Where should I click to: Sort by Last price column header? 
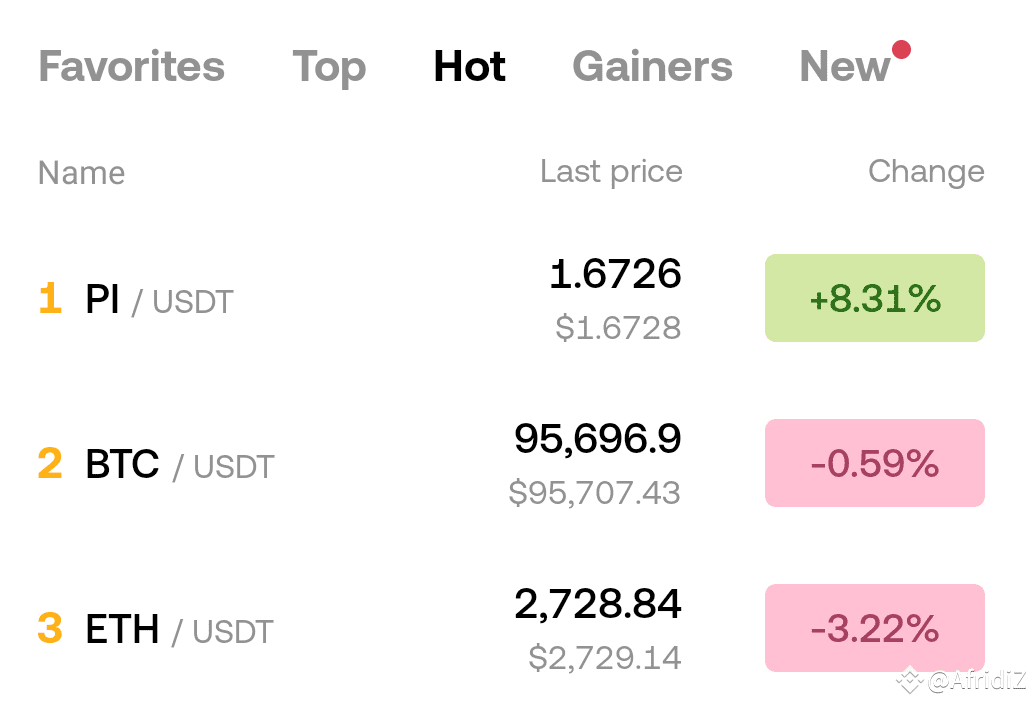[611, 172]
